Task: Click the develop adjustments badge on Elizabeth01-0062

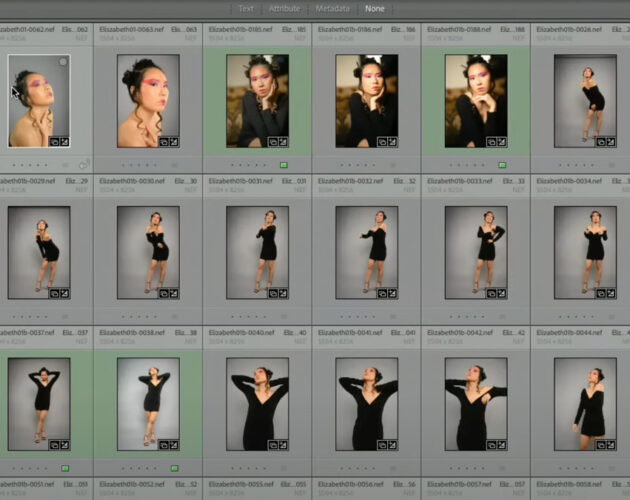Action: tap(64, 142)
